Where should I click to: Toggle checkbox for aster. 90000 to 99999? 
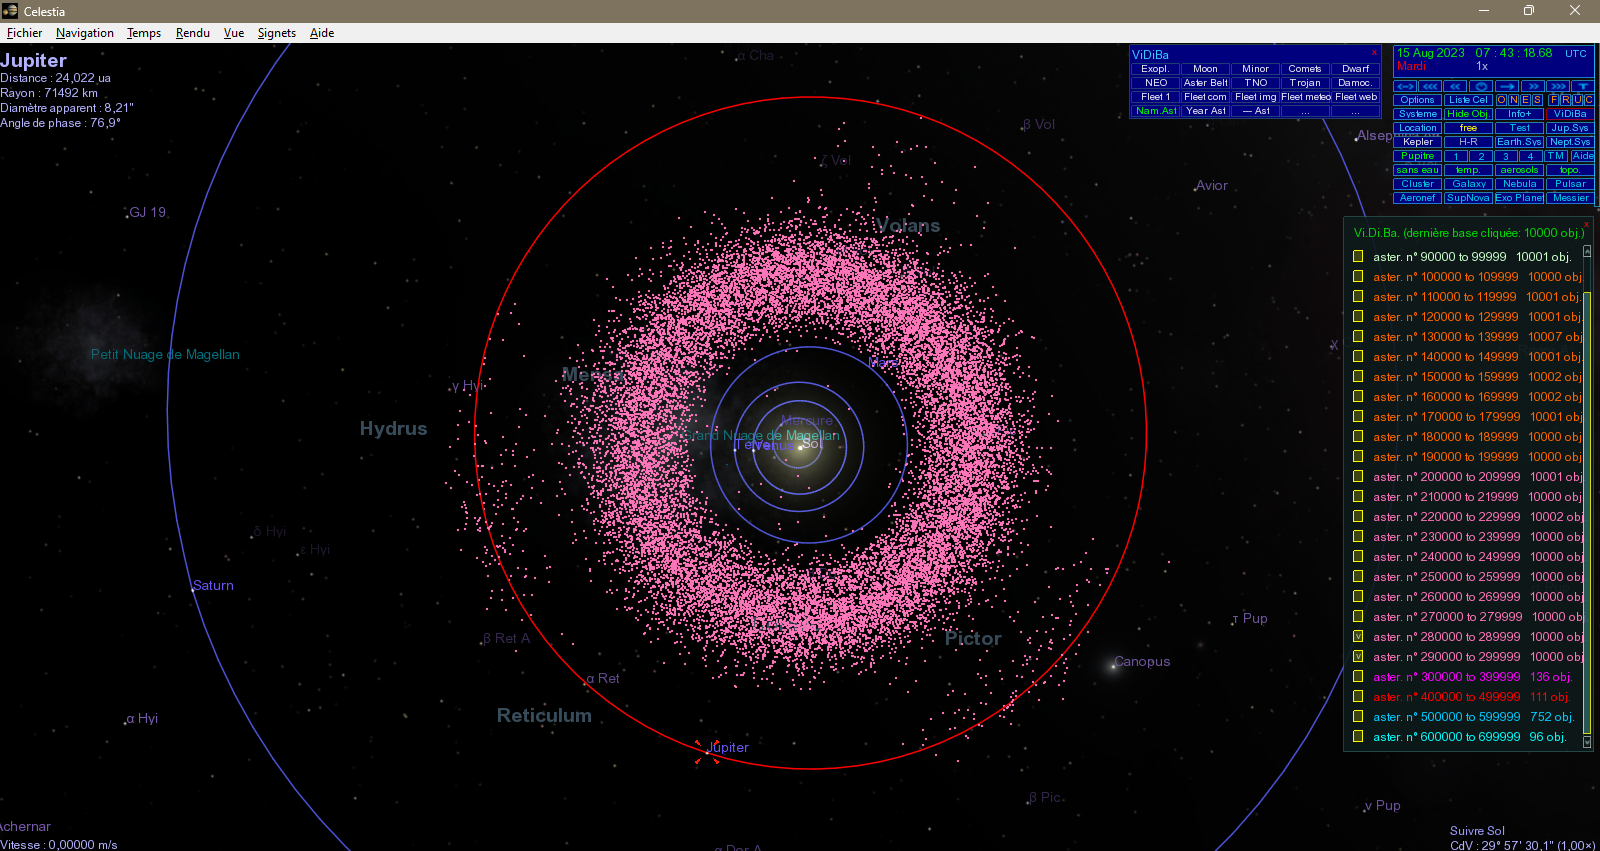(x=1358, y=257)
